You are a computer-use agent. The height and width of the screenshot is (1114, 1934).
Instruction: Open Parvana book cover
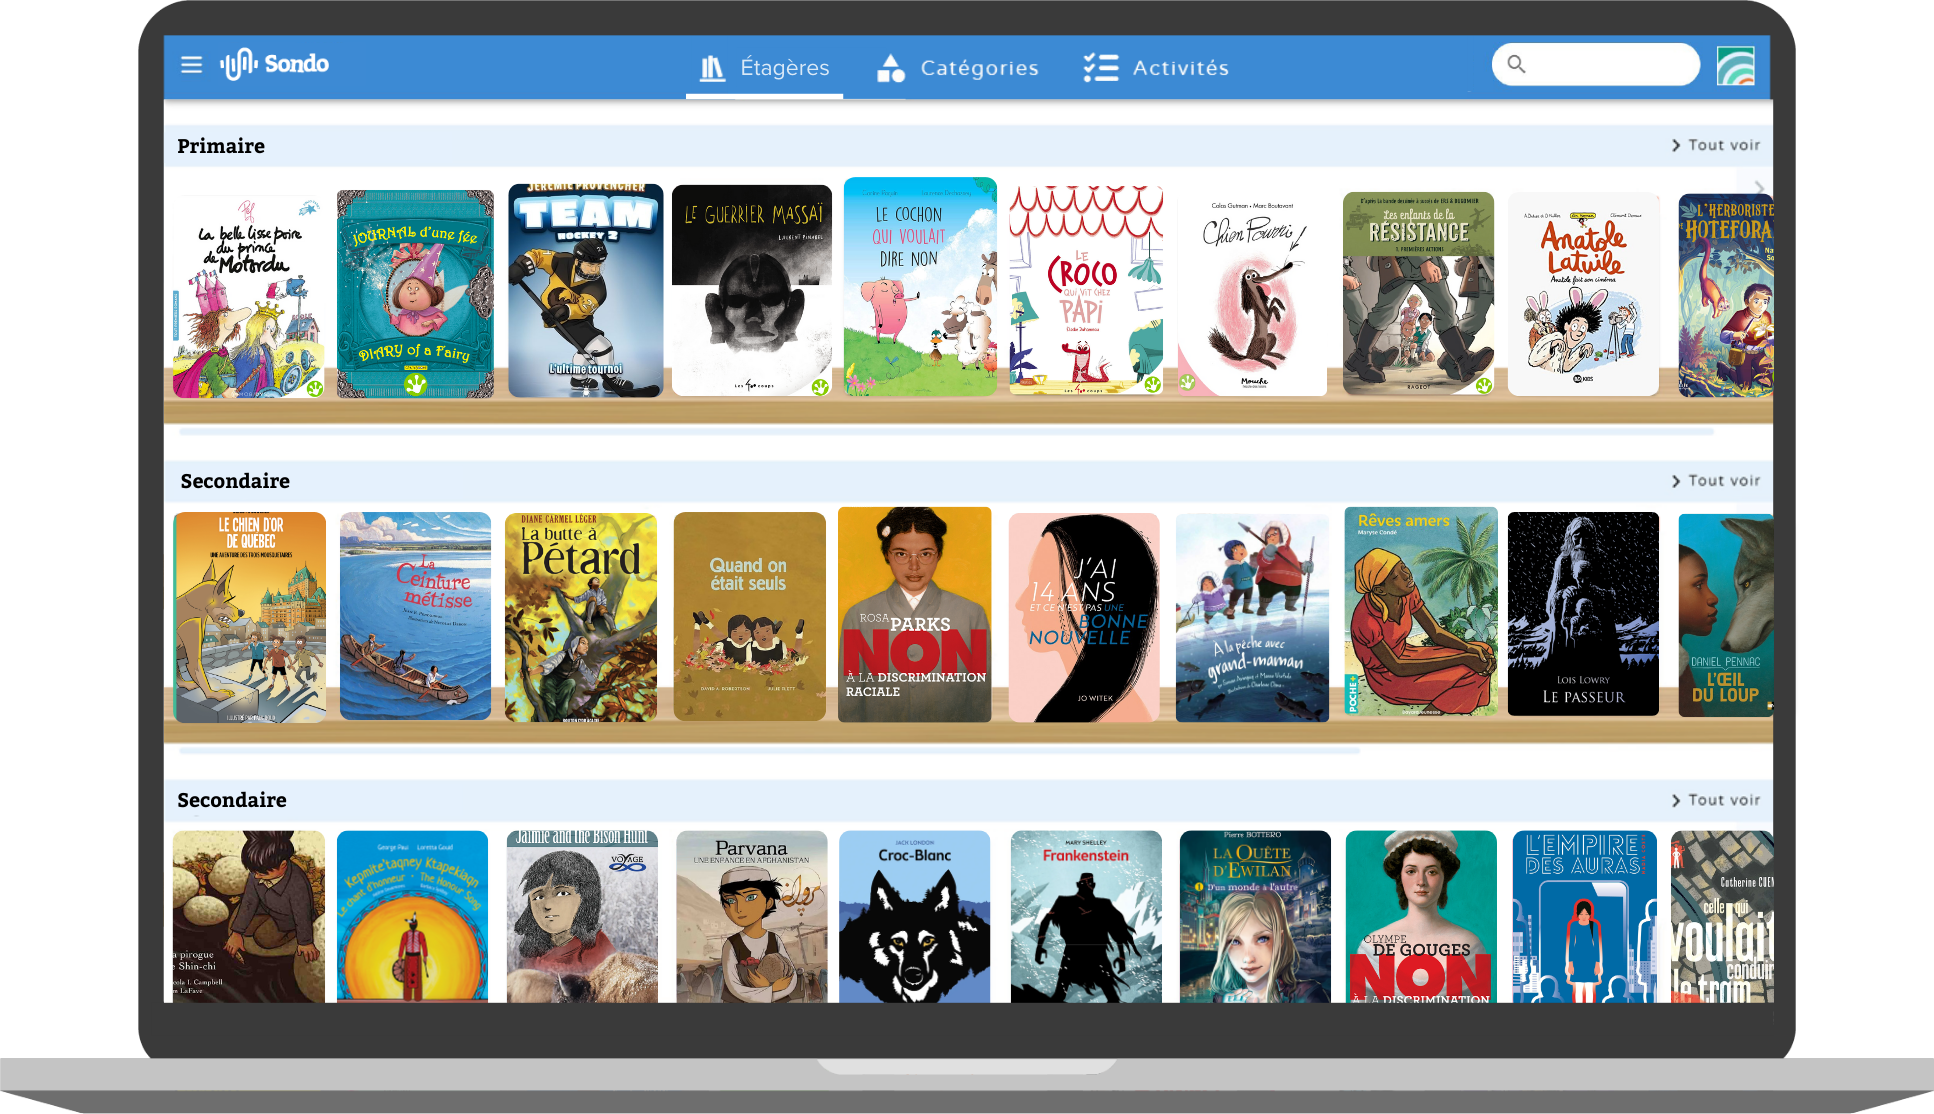pos(751,916)
